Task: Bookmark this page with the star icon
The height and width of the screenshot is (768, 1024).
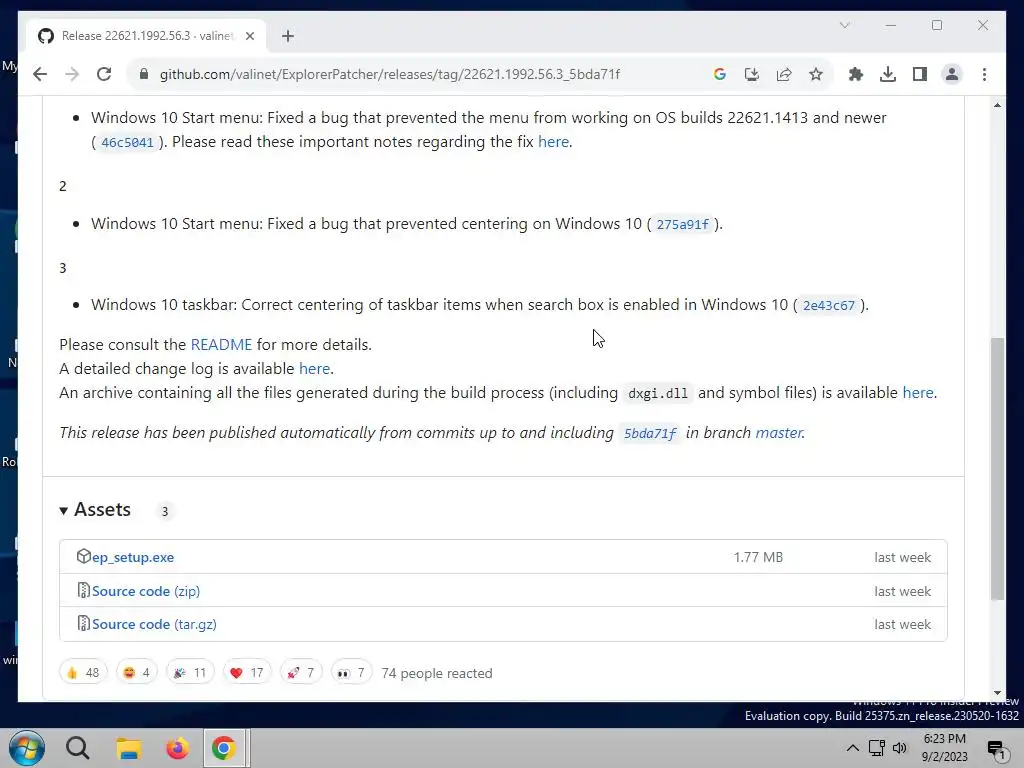Action: 816,74
